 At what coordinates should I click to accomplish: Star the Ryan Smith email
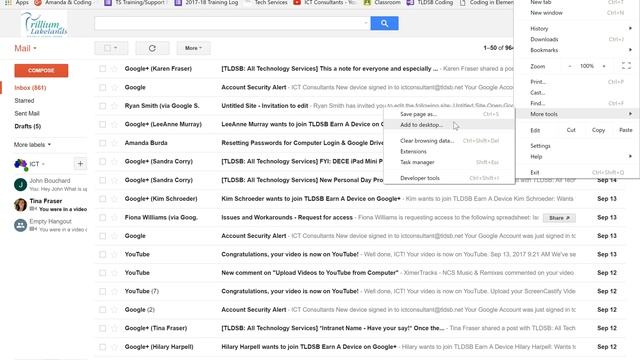click(x=114, y=106)
